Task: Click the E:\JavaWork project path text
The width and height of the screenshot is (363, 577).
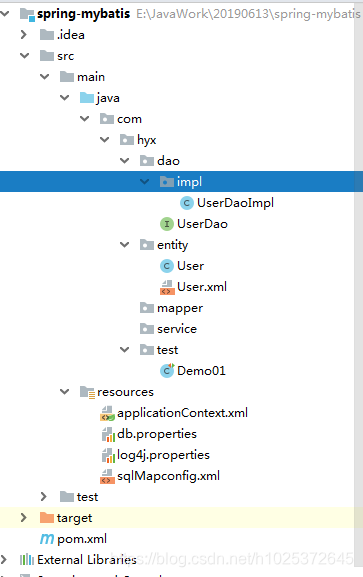Action: pyautogui.click(x=249, y=14)
